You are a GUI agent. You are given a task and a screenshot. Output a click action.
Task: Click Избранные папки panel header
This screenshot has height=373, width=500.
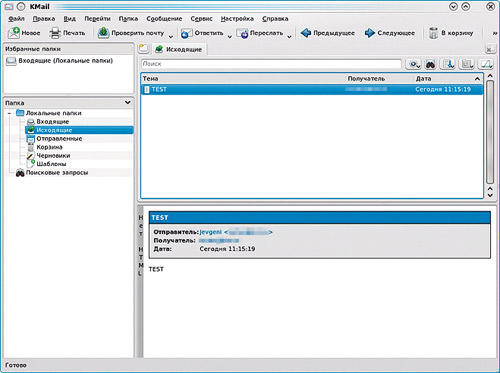coord(68,49)
